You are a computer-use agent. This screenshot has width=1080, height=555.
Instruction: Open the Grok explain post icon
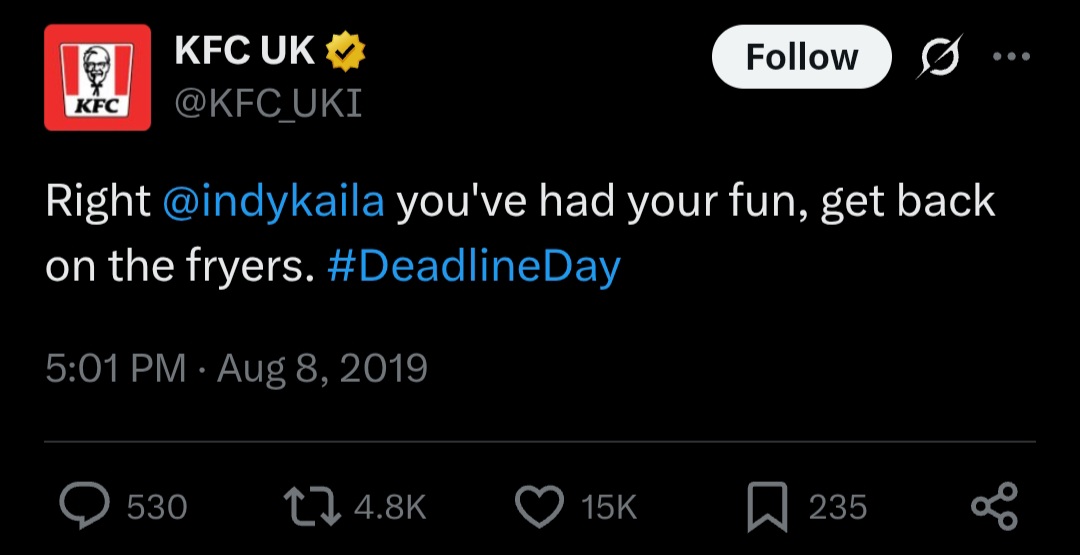coord(937,56)
